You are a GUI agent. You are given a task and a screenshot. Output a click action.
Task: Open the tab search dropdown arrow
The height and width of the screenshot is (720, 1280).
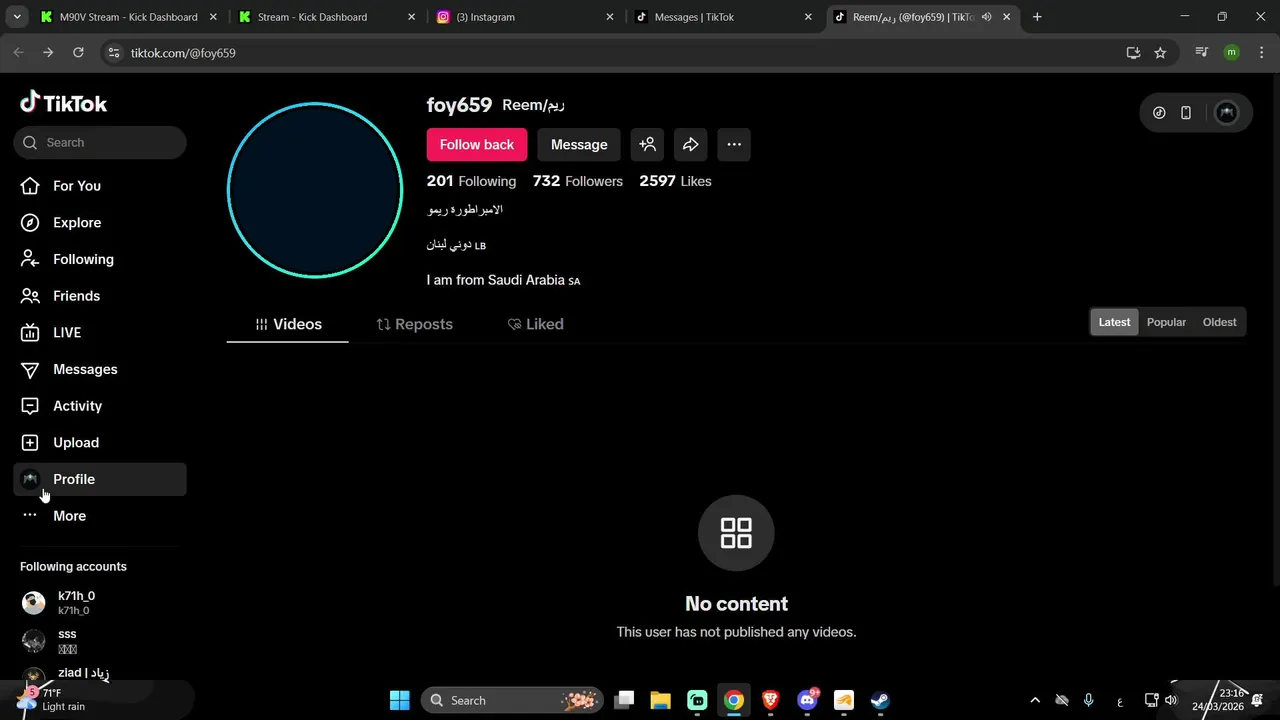coord(16,17)
